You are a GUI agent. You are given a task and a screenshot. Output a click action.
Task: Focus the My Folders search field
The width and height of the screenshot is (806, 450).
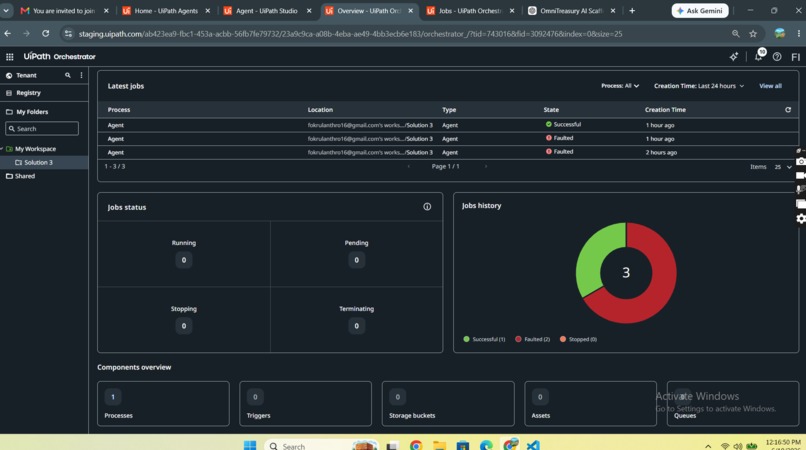click(42, 129)
